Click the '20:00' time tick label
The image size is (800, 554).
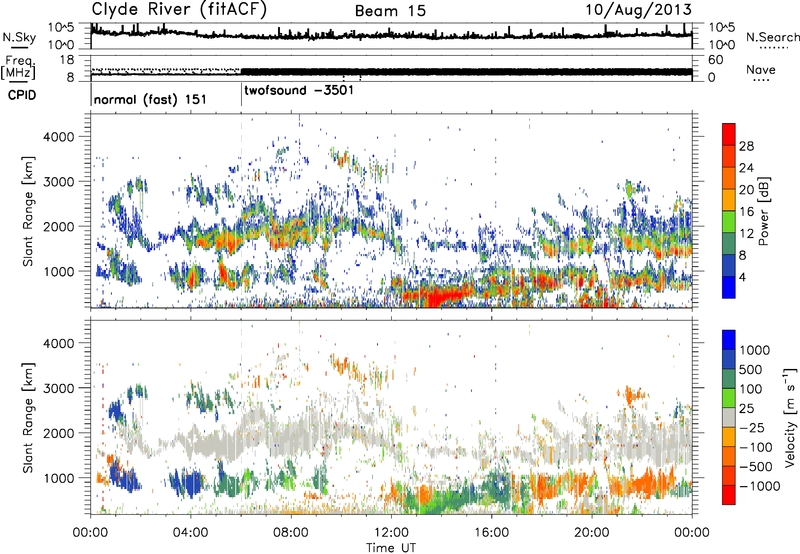point(592,532)
